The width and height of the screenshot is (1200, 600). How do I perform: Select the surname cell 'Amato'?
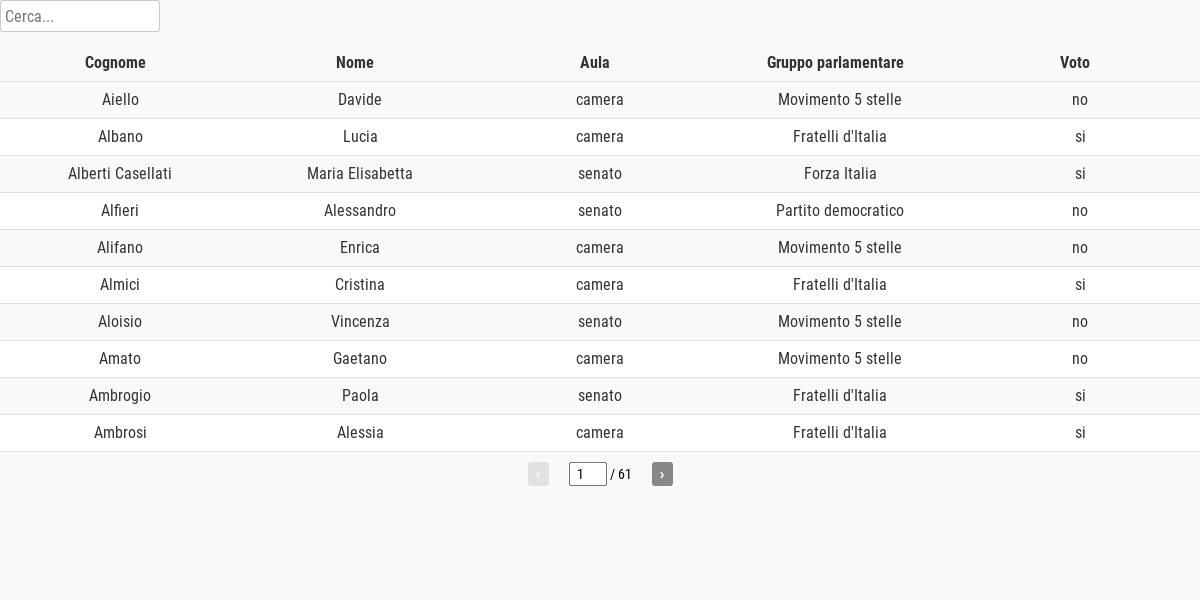pyautogui.click(x=120, y=359)
